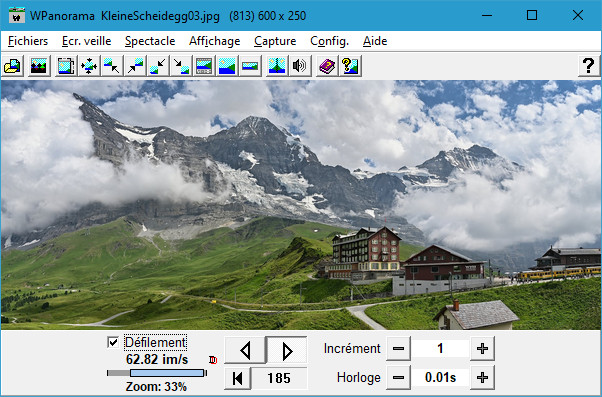Click the small wide panorama strip icon
The image size is (602, 397).
pos(250,66)
